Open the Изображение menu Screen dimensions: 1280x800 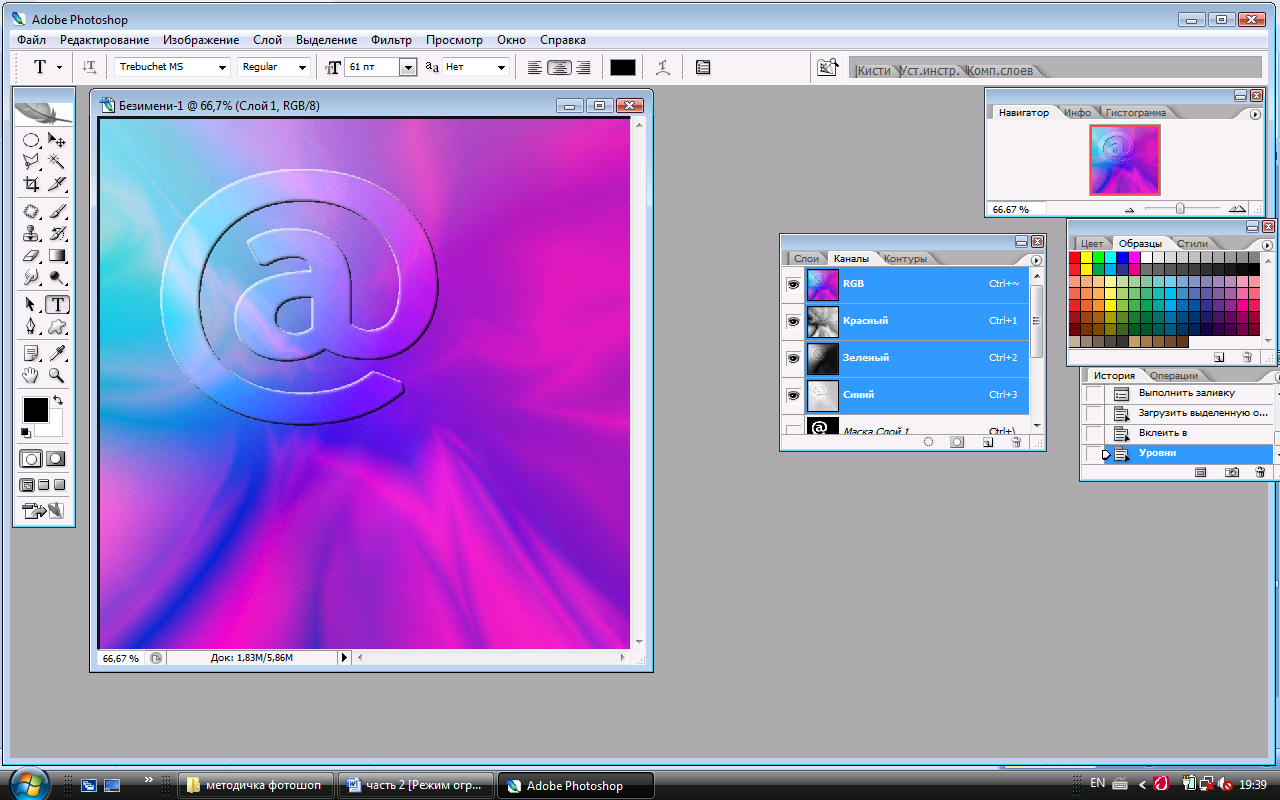click(x=201, y=40)
